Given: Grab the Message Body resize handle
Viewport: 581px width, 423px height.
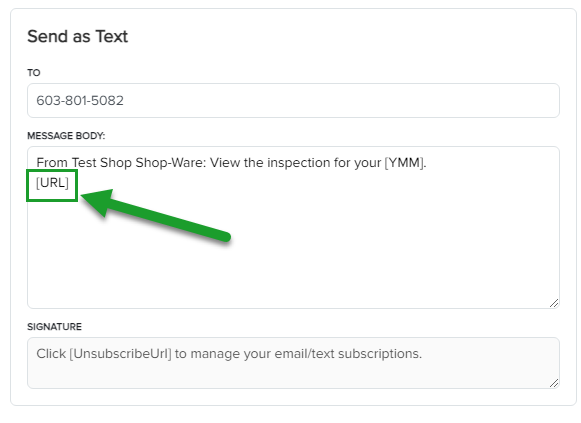Looking at the screenshot, I should tap(554, 303).
